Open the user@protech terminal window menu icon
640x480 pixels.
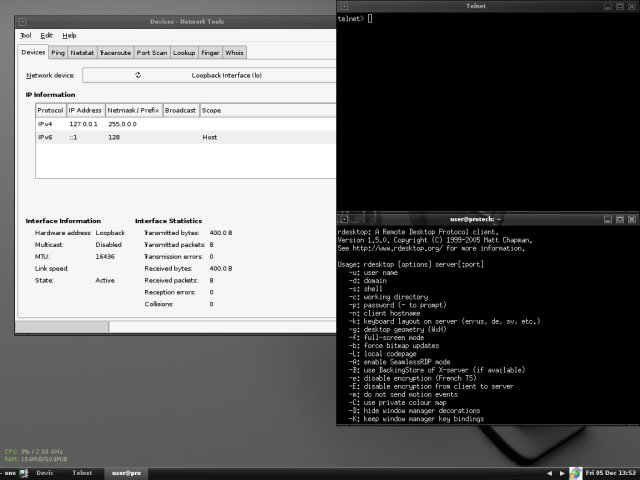tap(343, 217)
